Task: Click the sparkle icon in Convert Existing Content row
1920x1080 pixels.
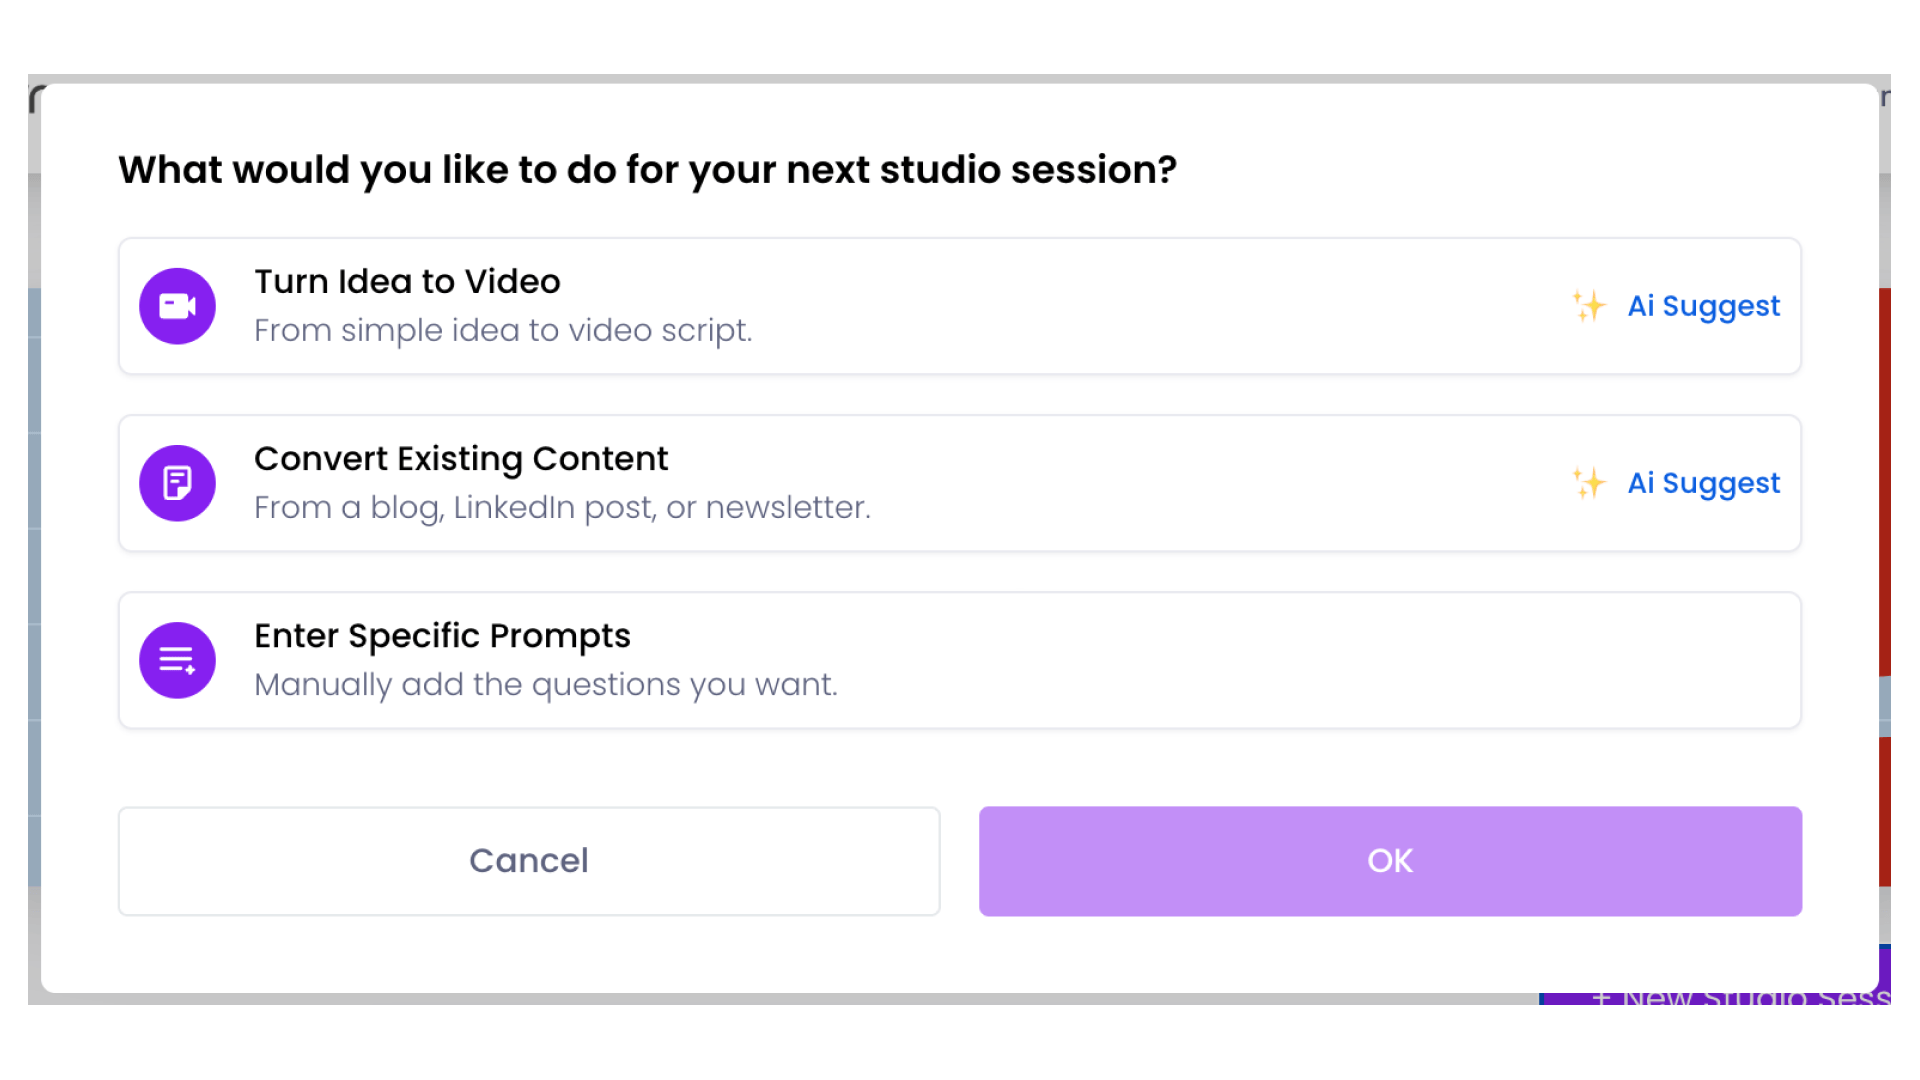Action: click(1588, 483)
